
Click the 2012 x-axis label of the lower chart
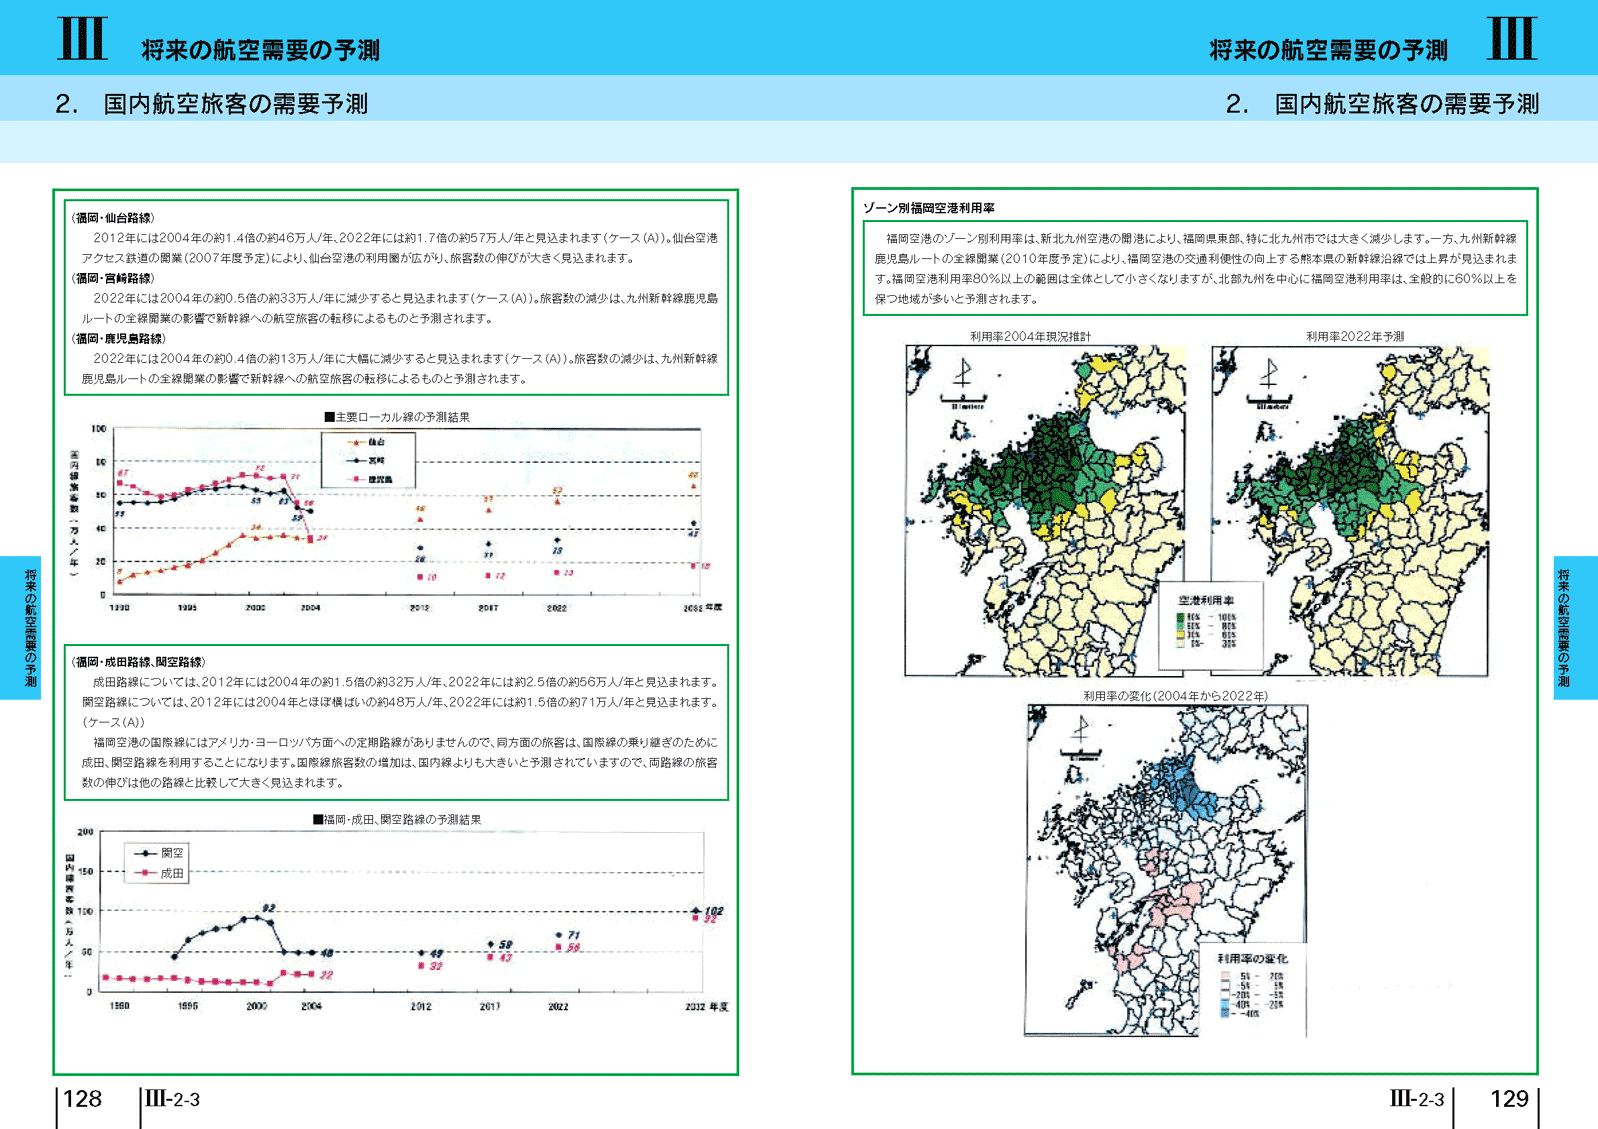point(421,1006)
